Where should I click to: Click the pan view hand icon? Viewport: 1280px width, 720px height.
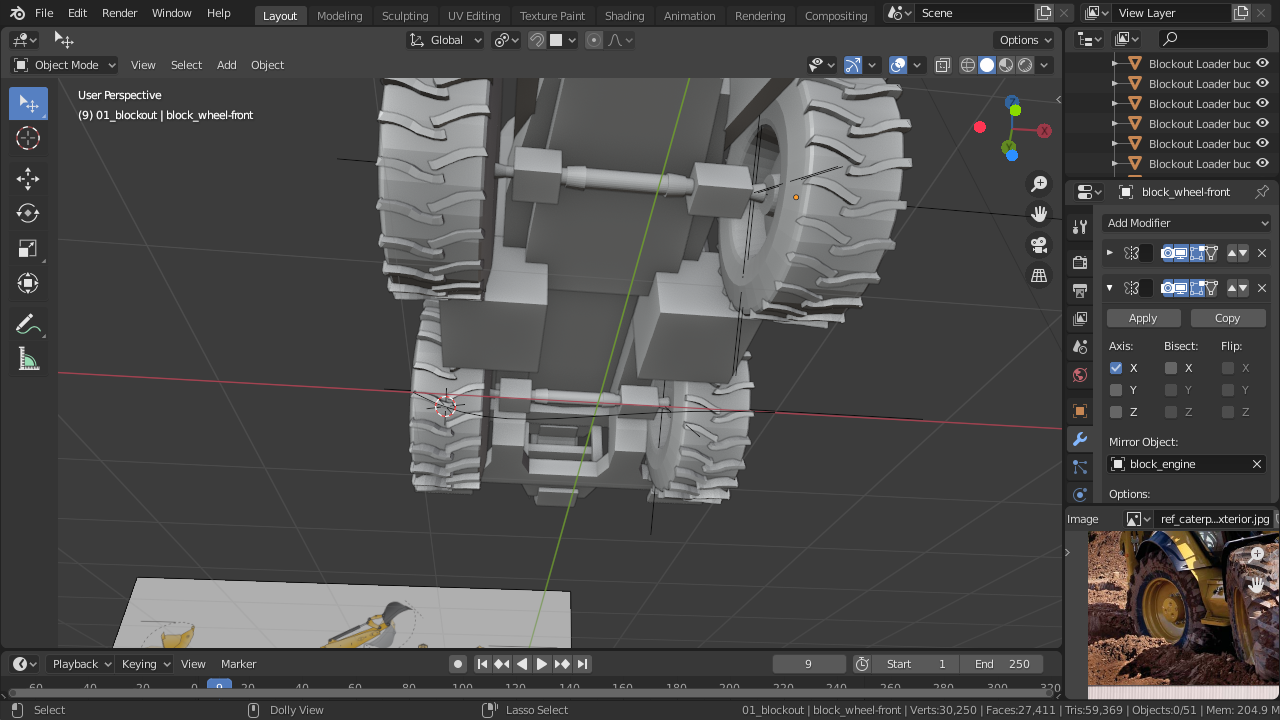tap(1039, 214)
